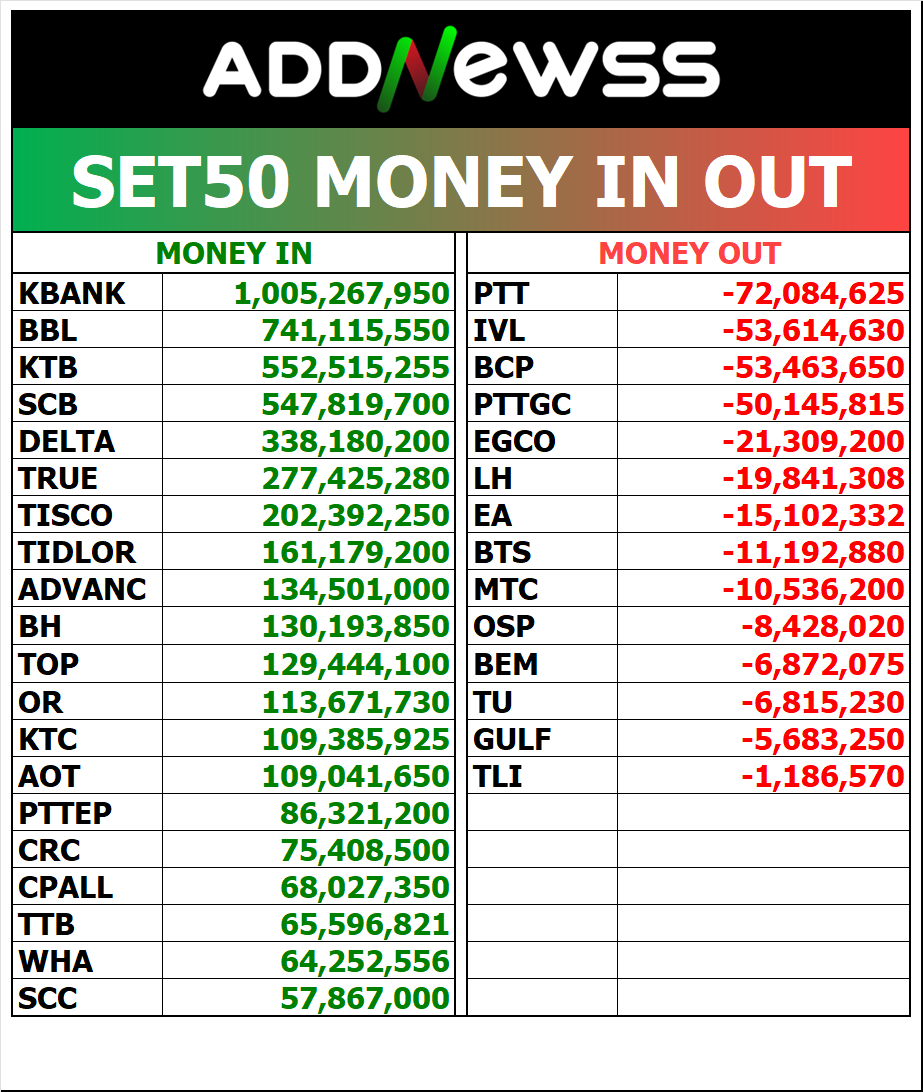This screenshot has width=923, height=1092.
Task: Click the 1,005,267,950 value for KBANK
Action: click(342, 294)
